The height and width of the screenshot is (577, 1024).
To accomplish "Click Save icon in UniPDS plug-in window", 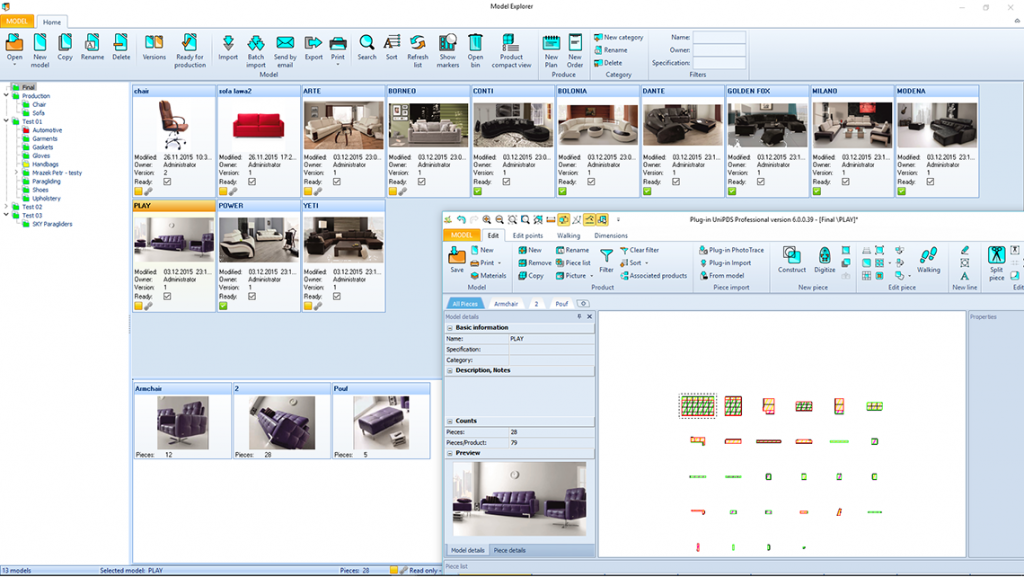I will (457, 257).
